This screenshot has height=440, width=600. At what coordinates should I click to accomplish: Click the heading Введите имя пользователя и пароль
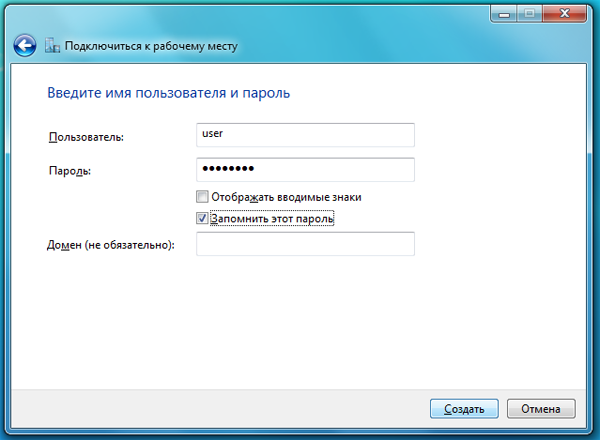[x=168, y=93]
